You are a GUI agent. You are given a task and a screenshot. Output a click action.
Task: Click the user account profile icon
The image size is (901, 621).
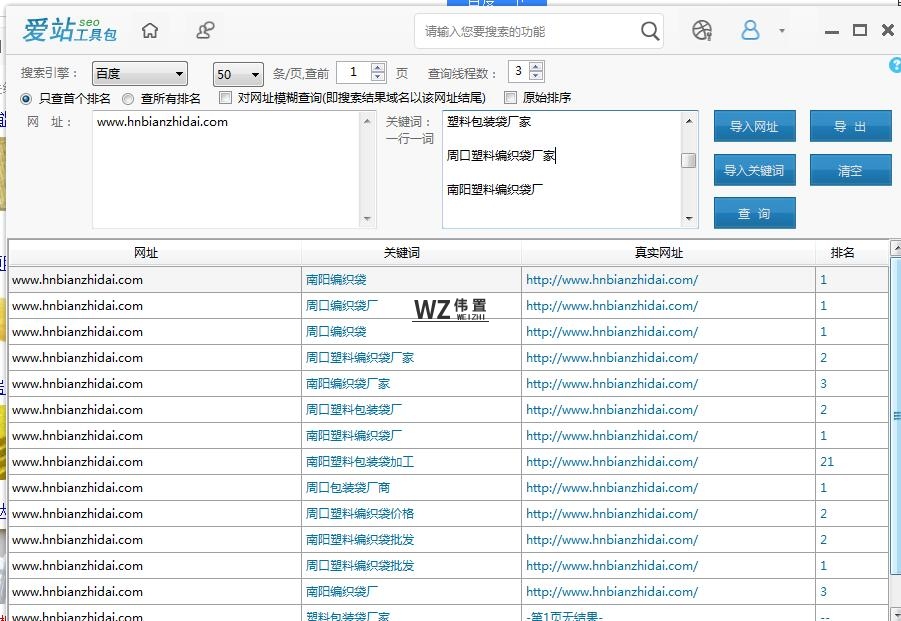point(750,30)
